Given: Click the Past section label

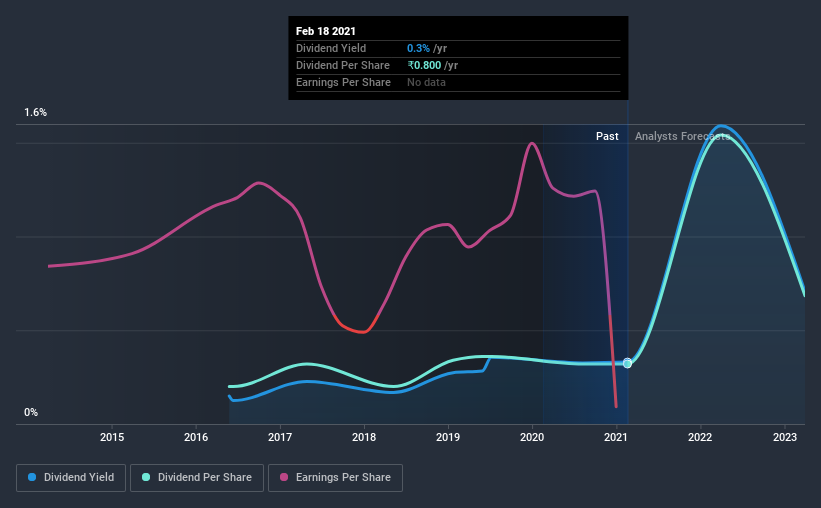Looking at the screenshot, I should click(607, 136).
